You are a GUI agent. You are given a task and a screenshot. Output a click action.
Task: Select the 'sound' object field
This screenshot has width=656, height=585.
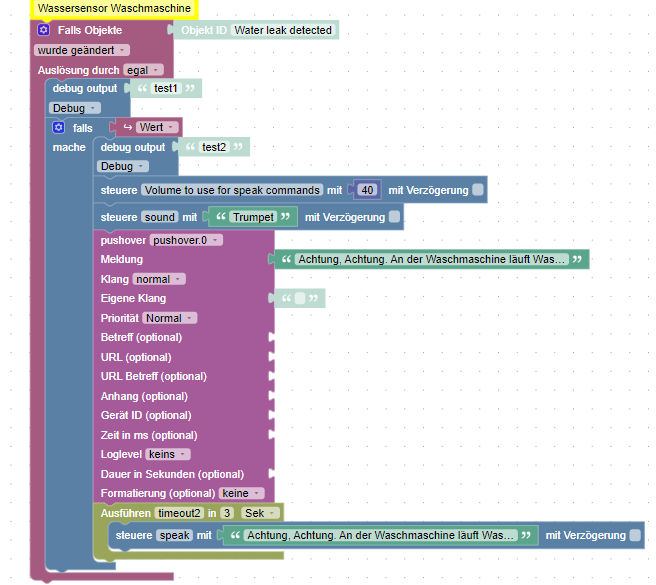pyautogui.click(x=159, y=217)
